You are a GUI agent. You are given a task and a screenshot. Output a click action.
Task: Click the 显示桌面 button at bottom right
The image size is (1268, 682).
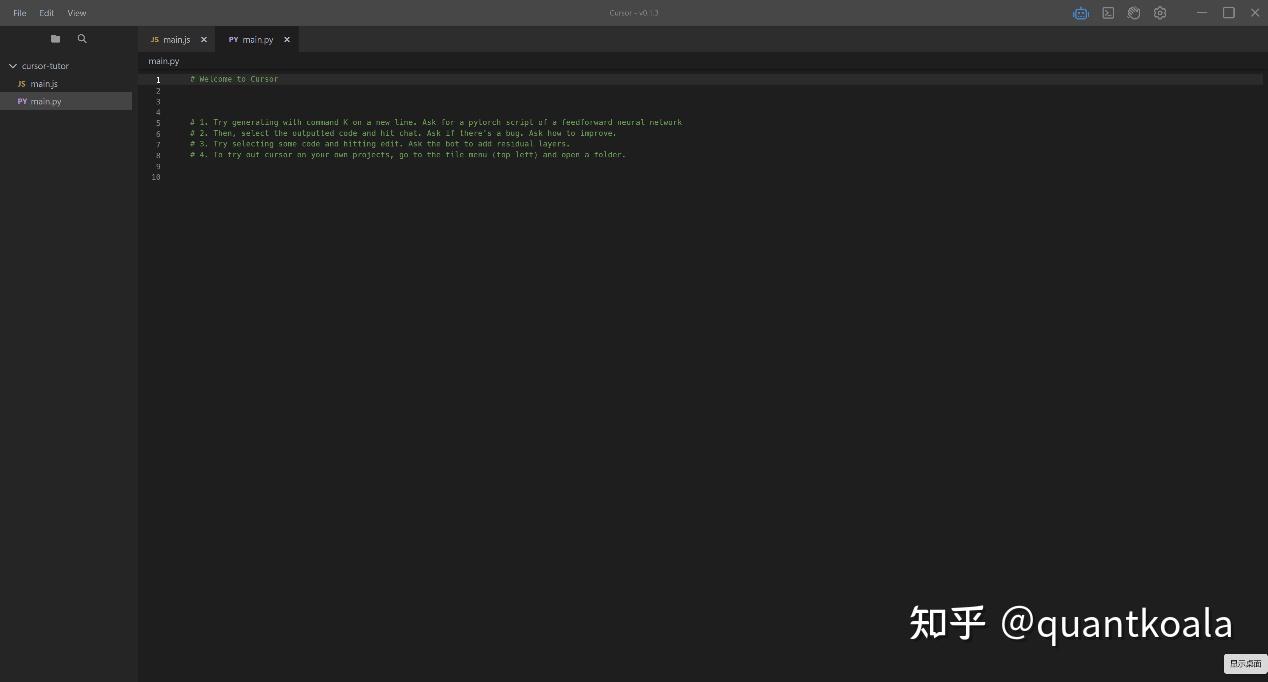[x=1244, y=663]
